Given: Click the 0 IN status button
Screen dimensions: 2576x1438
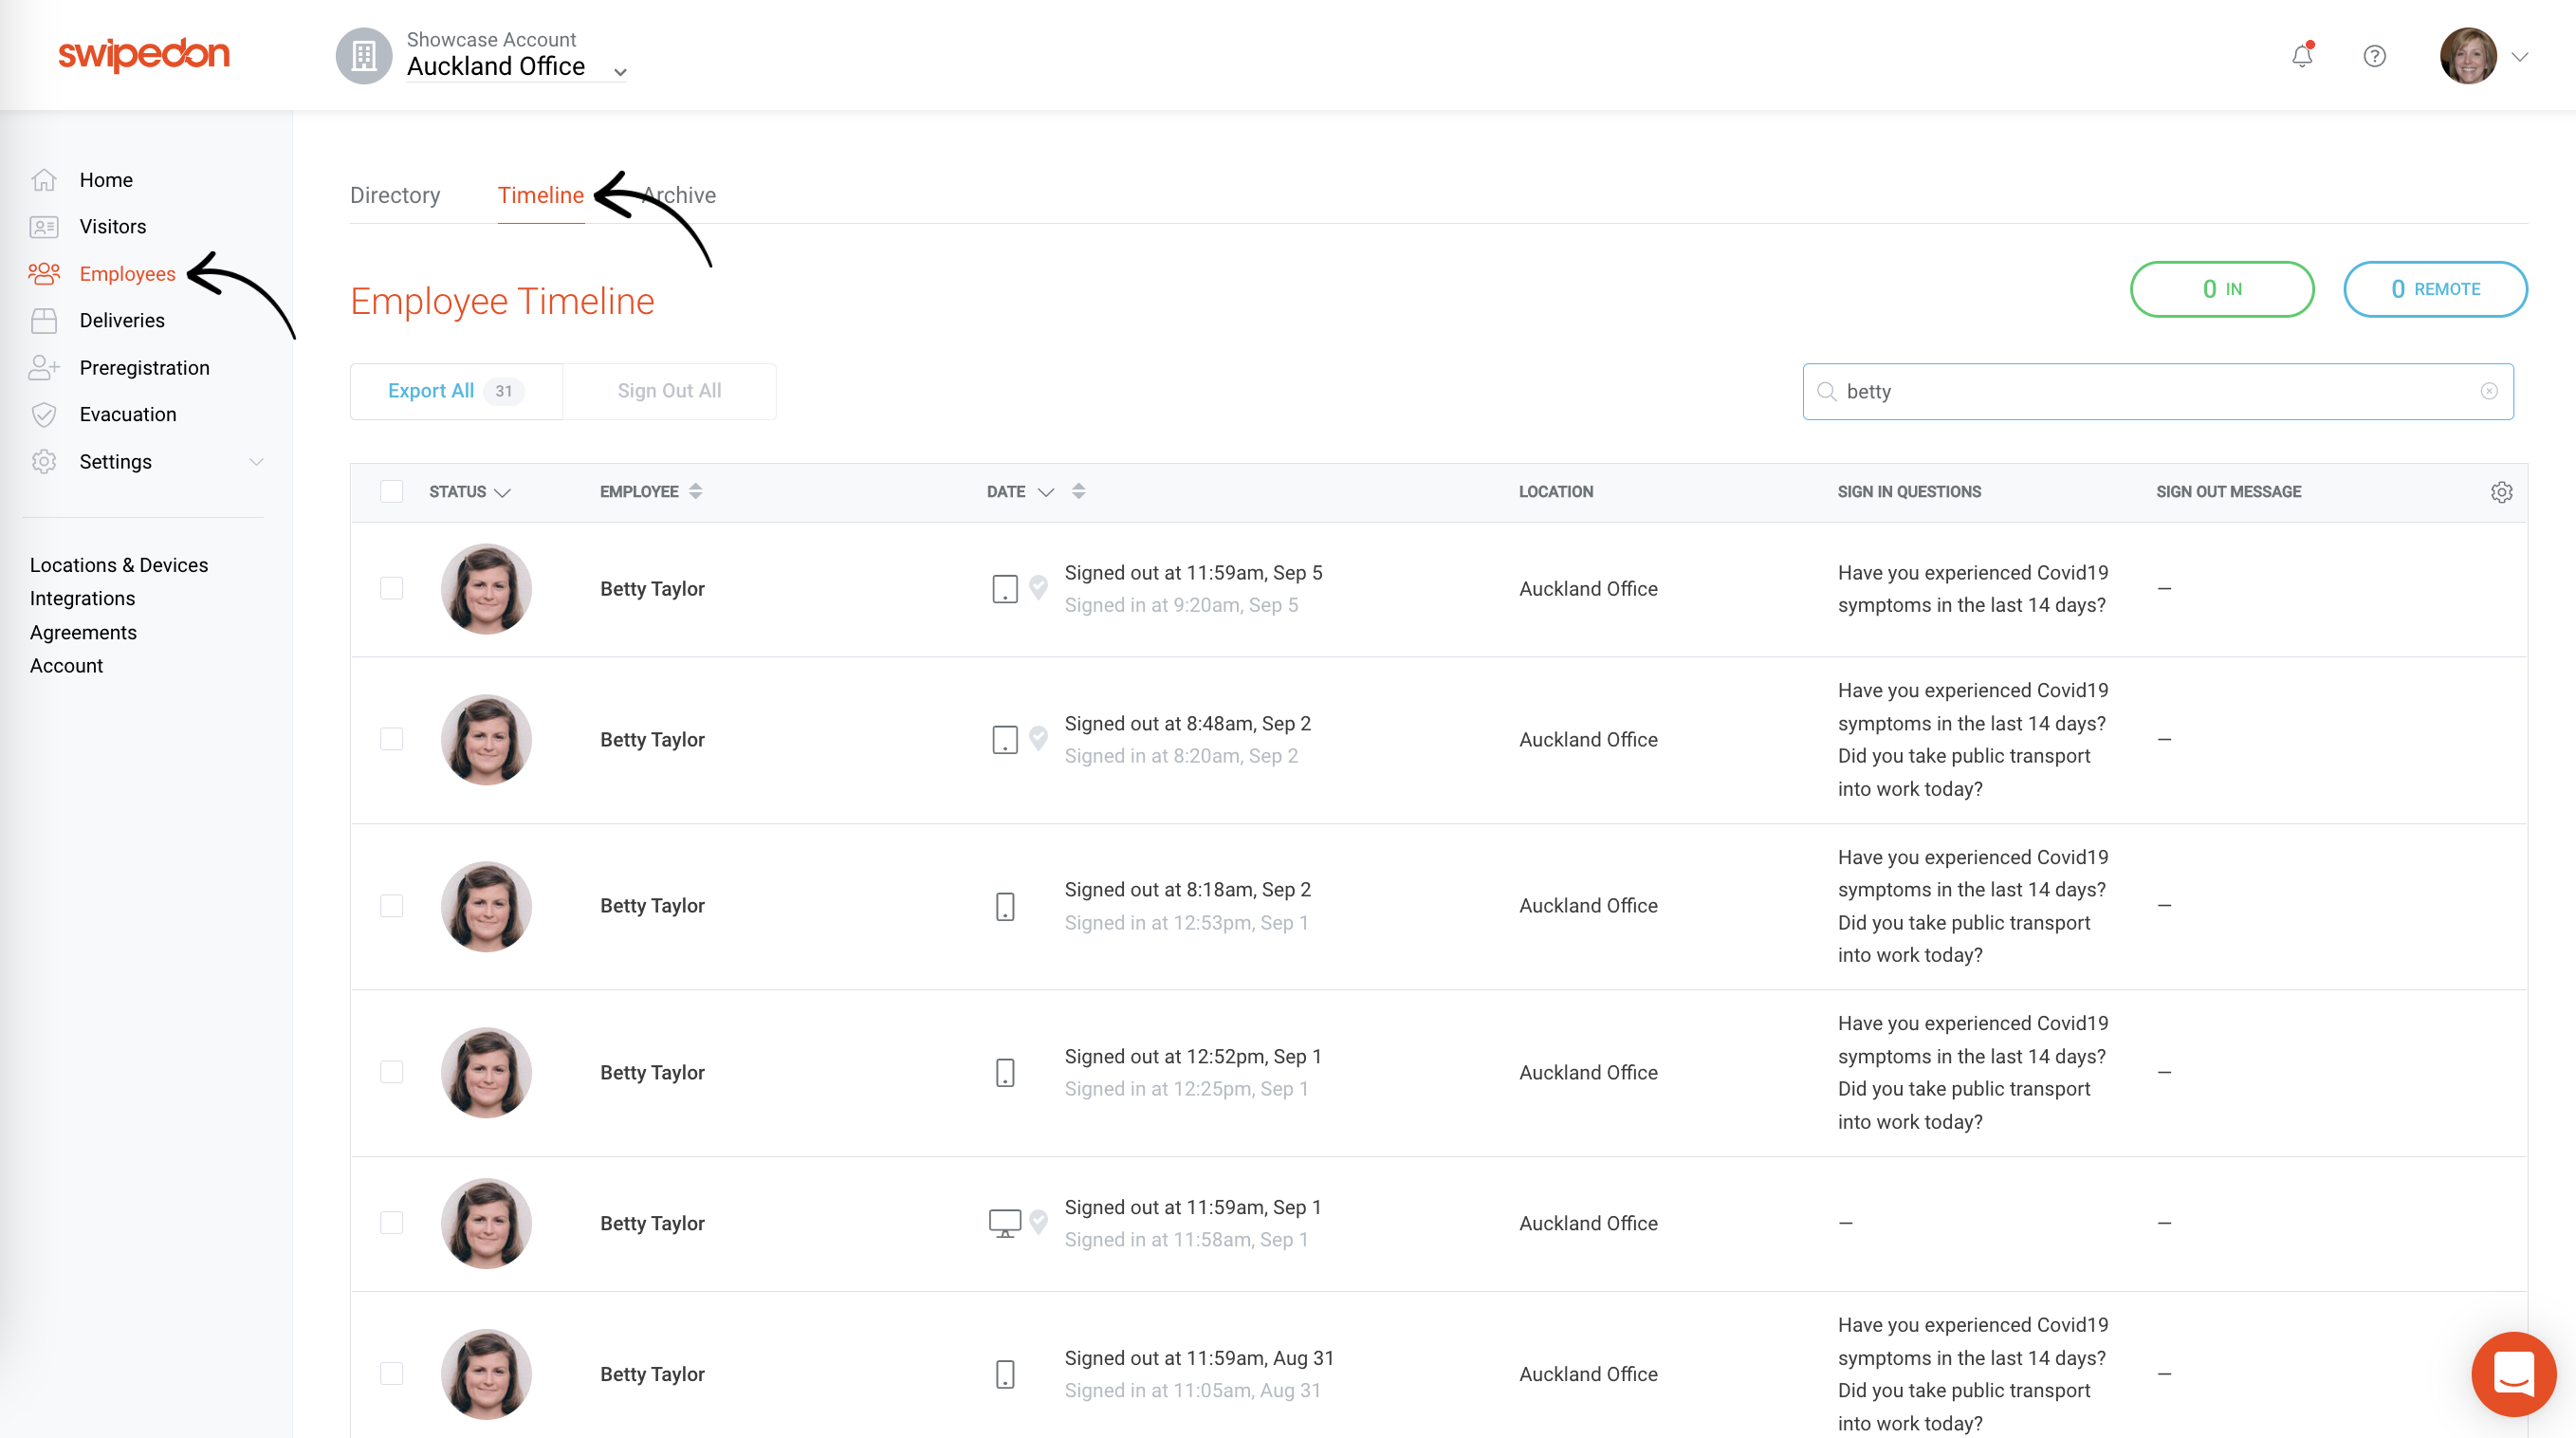Looking at the screenshot, I should 2222,289.
